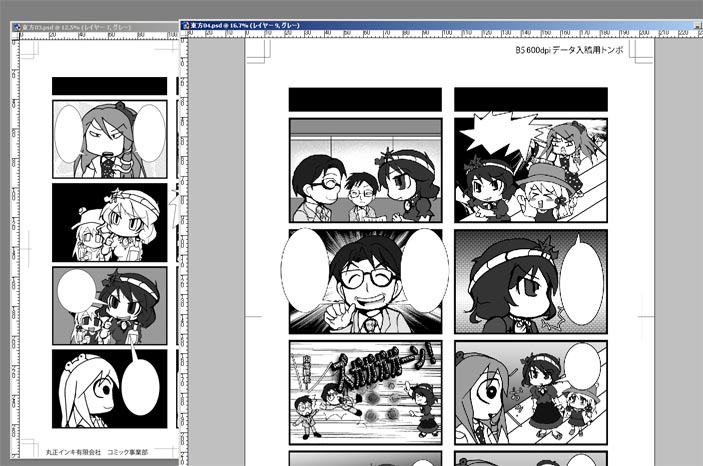The image size is (703, 466).
Task: Click the staircase panel with big-eyed girl foreground
Action: [x=531, y=392]
